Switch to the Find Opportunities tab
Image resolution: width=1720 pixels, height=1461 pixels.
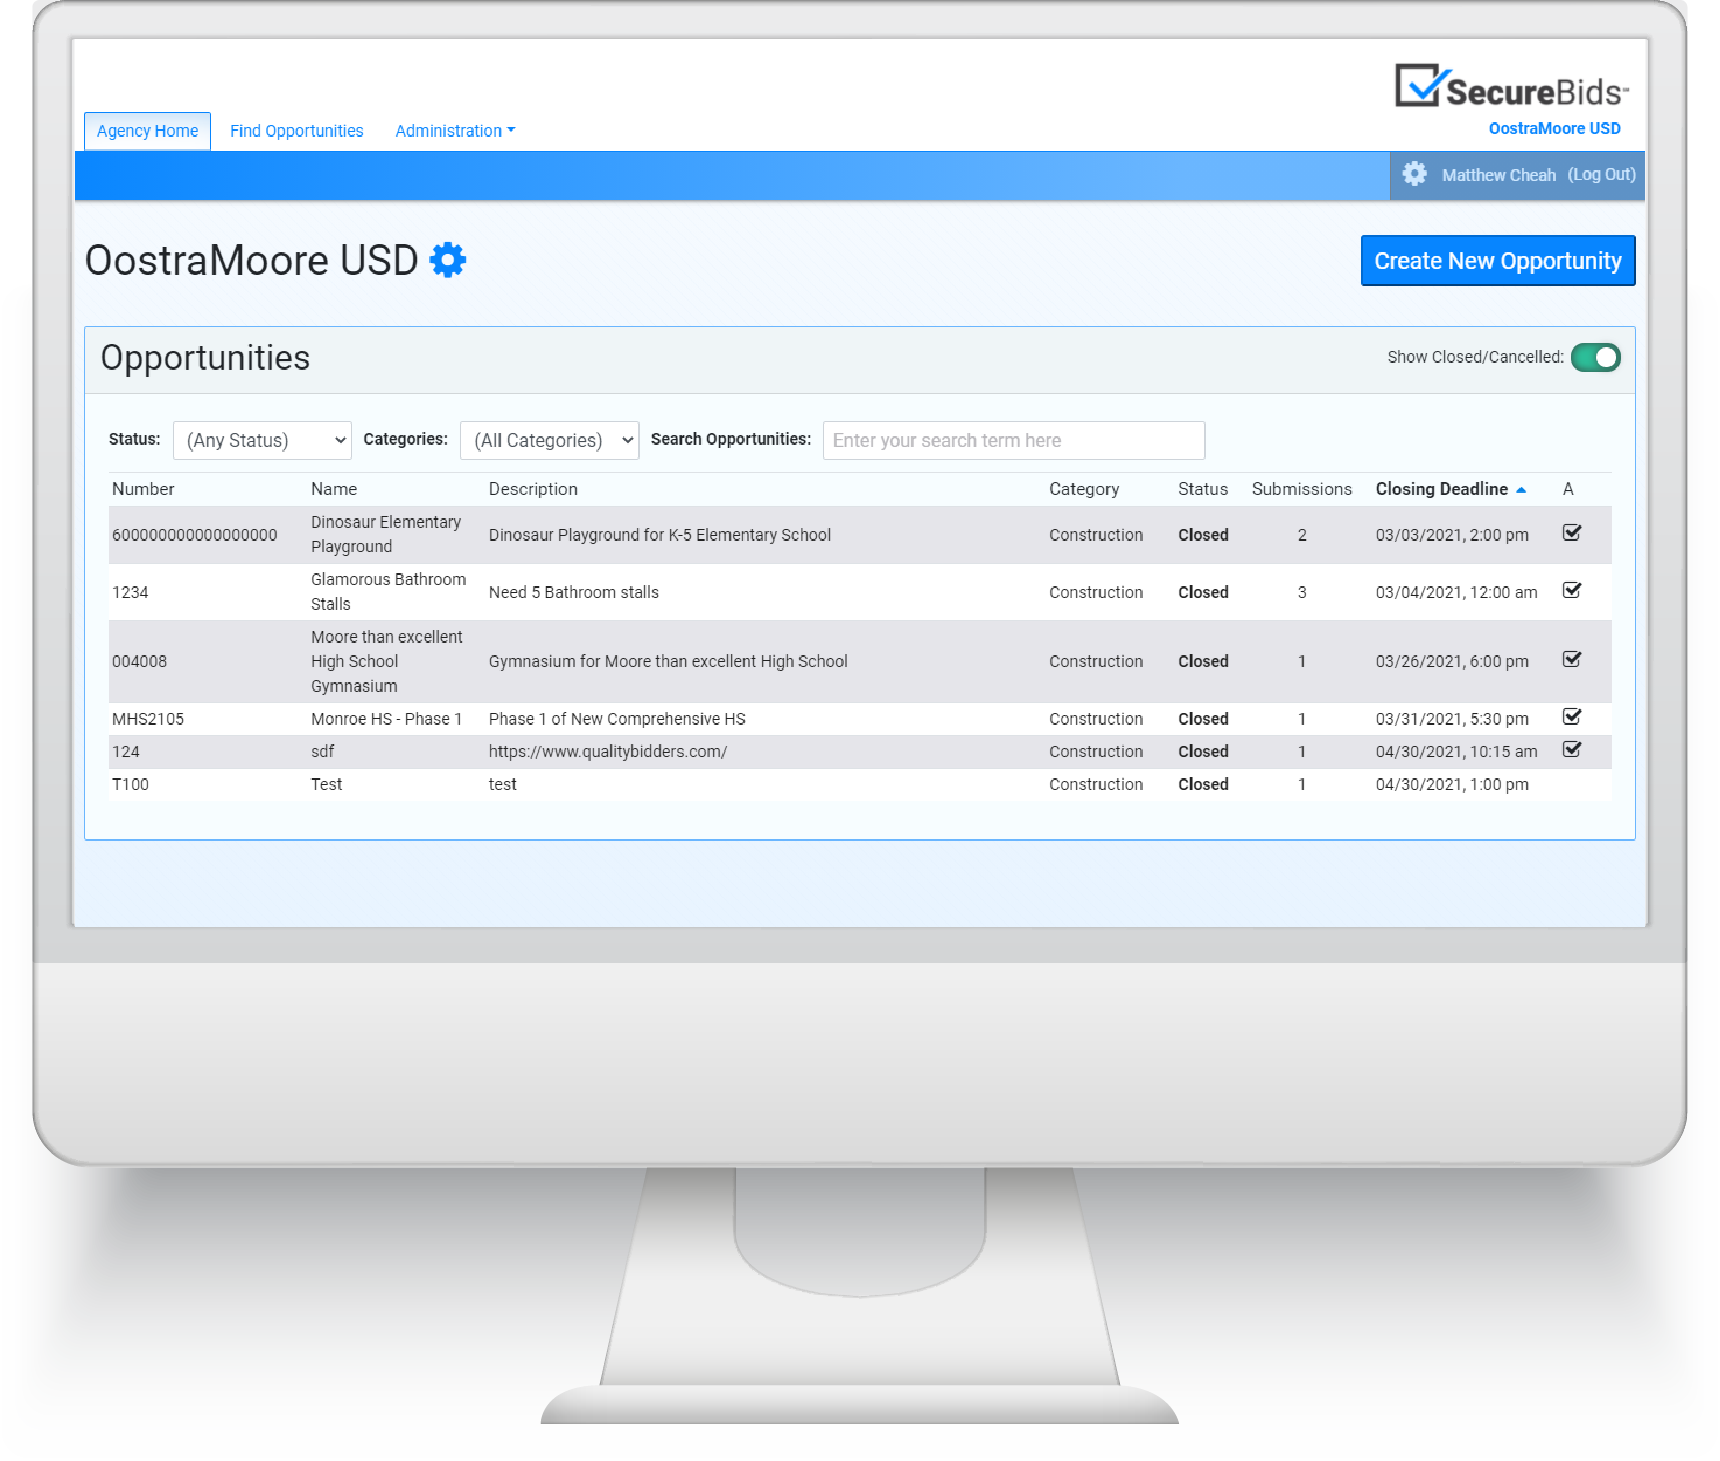296,130
